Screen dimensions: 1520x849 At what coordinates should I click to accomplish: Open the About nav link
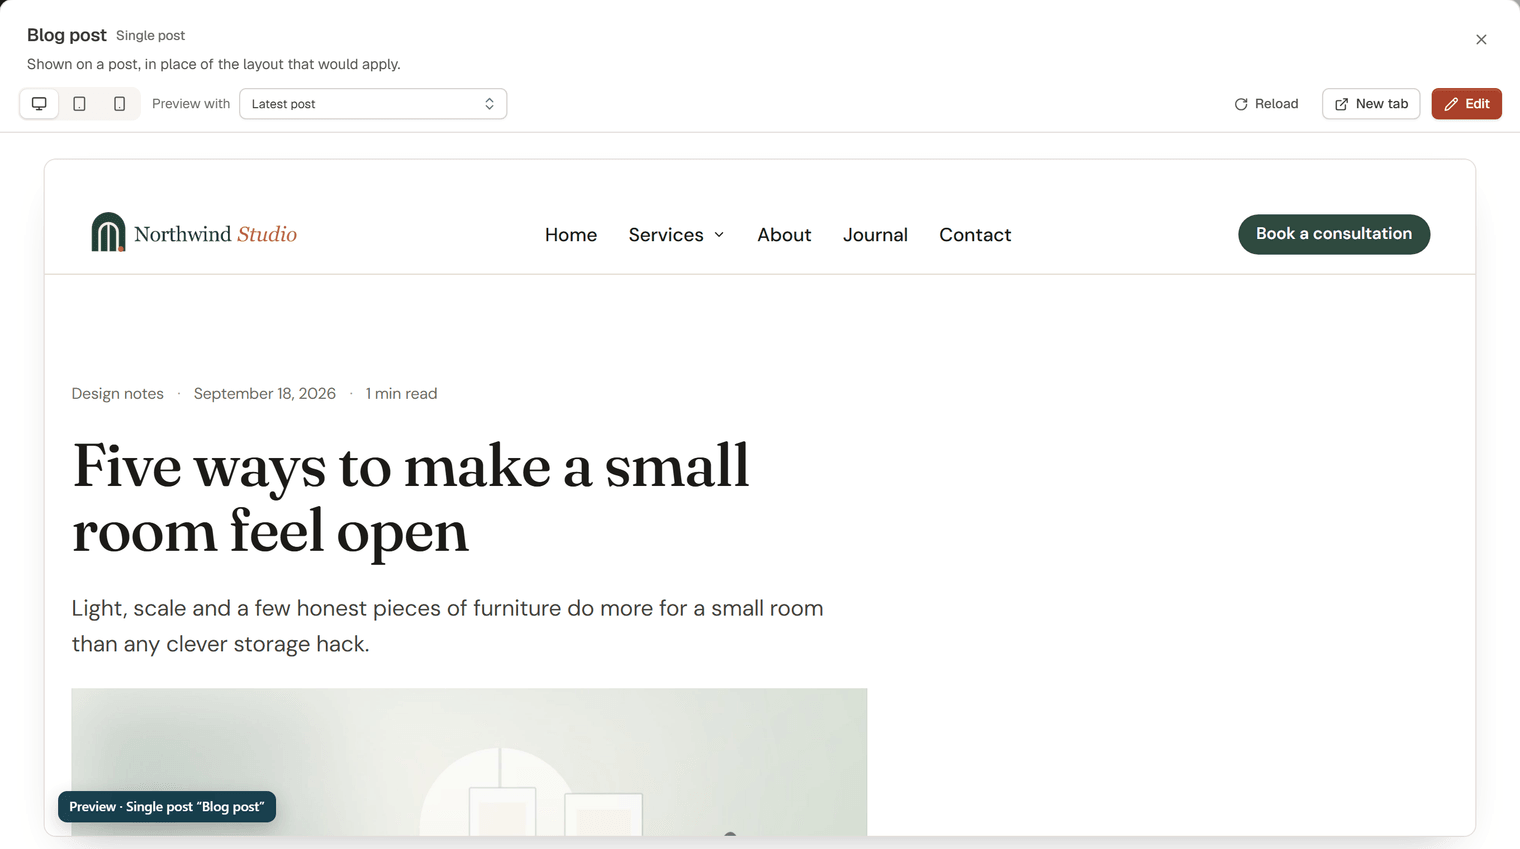point(784,235)
